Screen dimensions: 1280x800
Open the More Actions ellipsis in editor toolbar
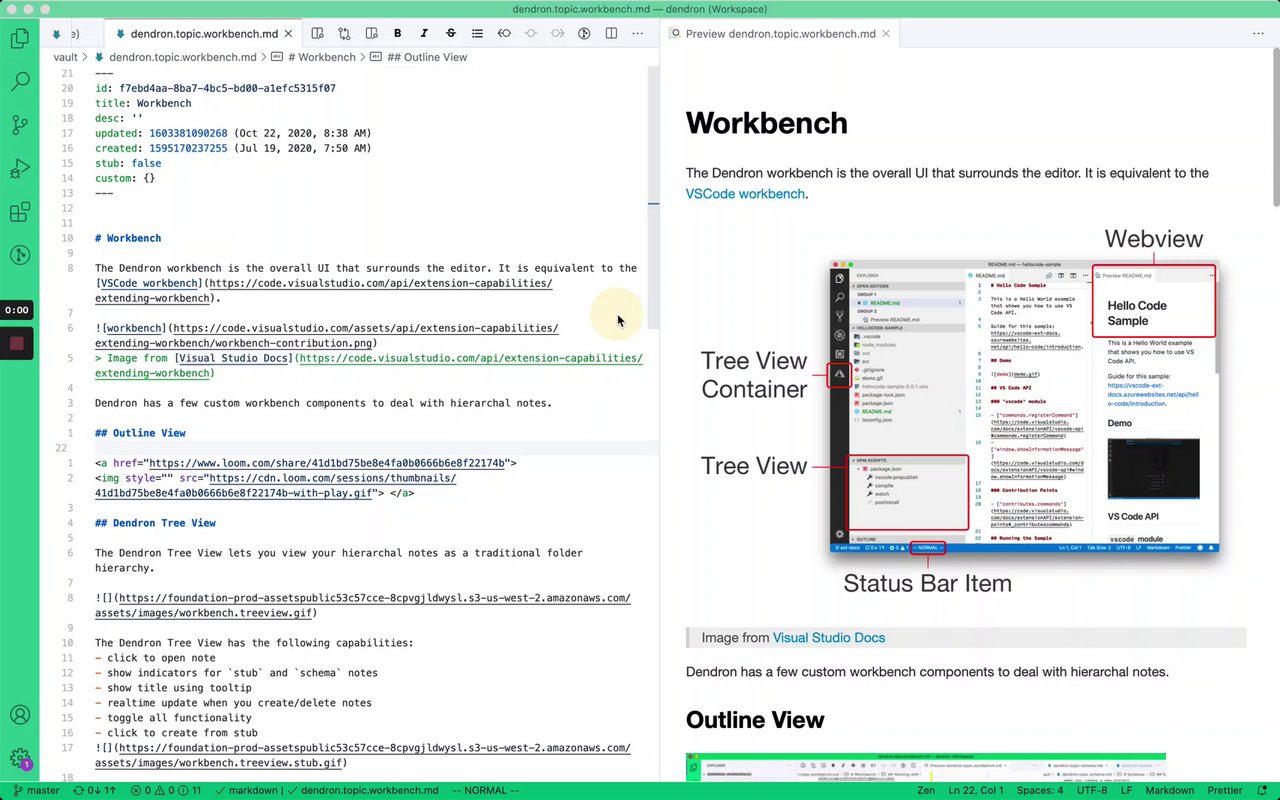(x=638, y=33)
